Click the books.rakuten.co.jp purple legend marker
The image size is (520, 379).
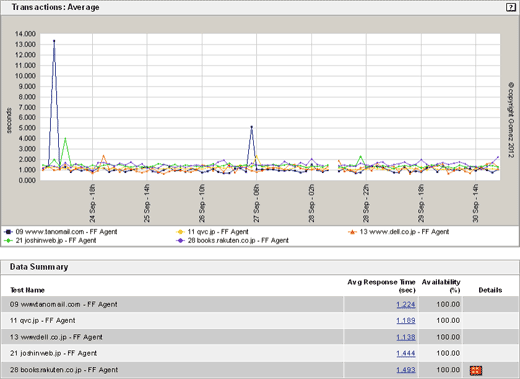[x=180, y=240]
